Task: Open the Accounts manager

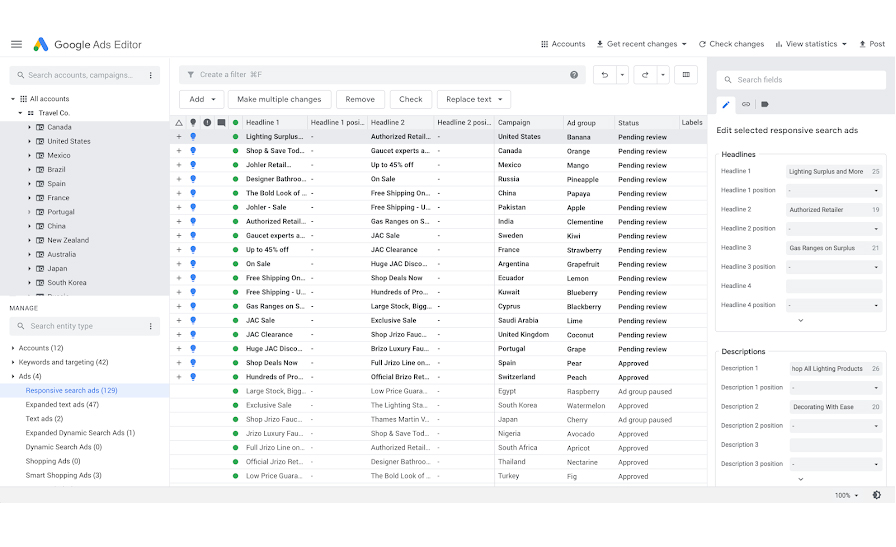Action: pyautogui.click(x=563, y=44)
